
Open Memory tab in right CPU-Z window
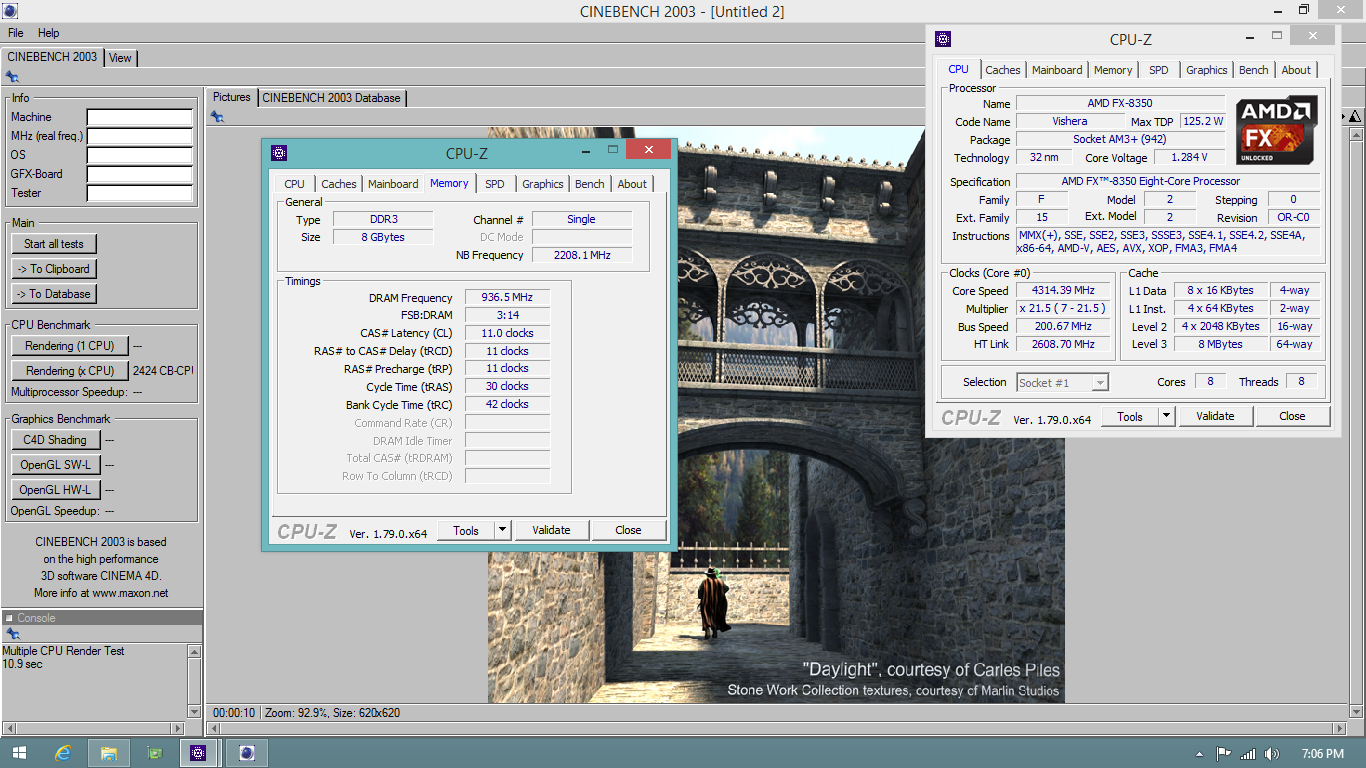(x=1113, y=70)
